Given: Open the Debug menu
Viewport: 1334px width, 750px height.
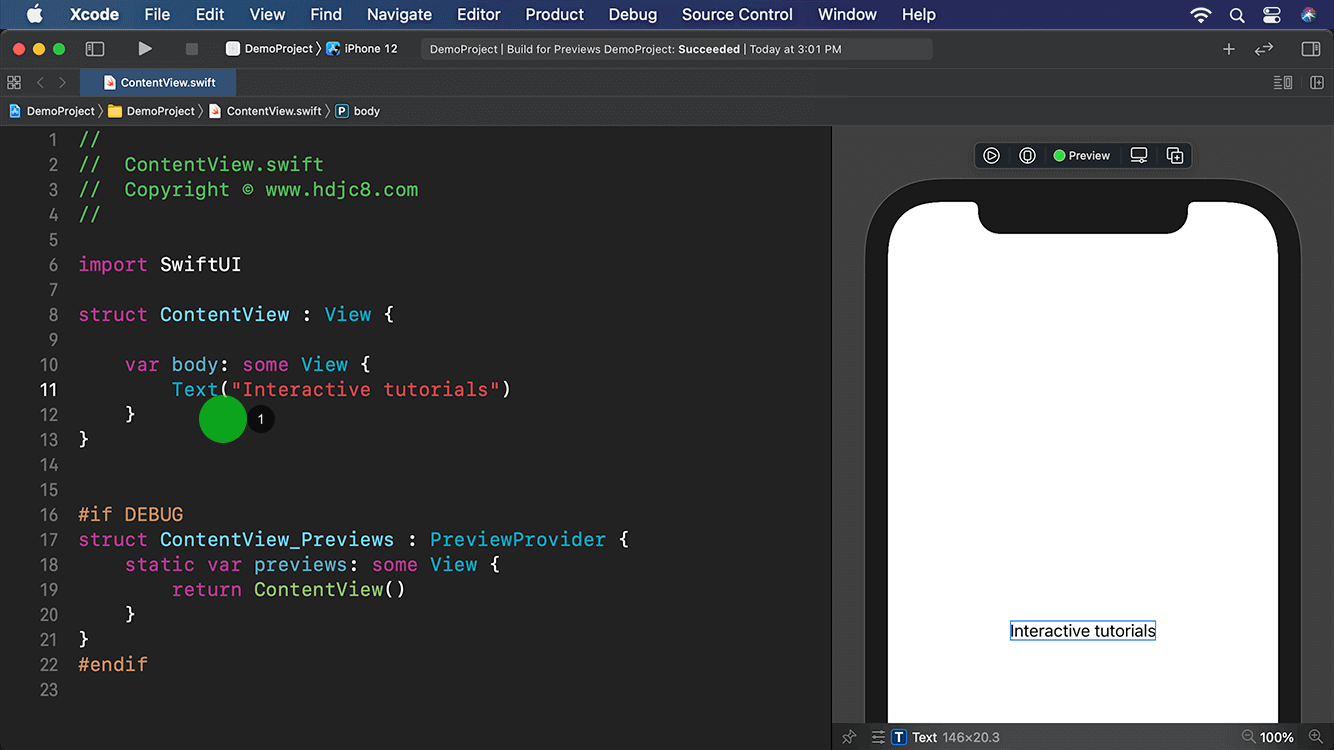Looking at the screenshot, I should 633,14.
